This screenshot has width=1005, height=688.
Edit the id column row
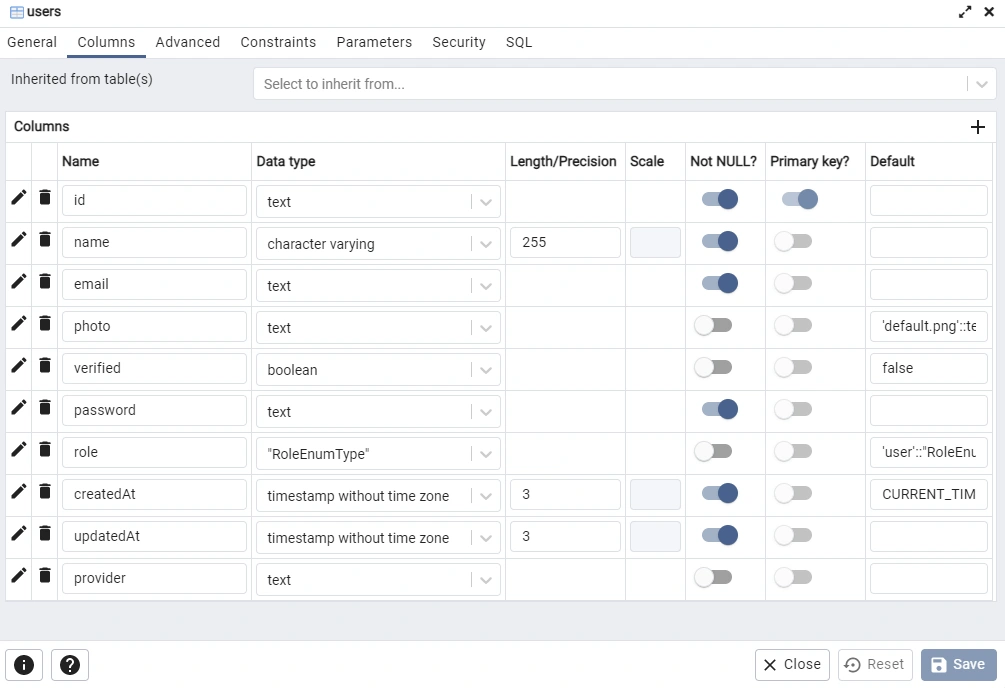point(19,197)
